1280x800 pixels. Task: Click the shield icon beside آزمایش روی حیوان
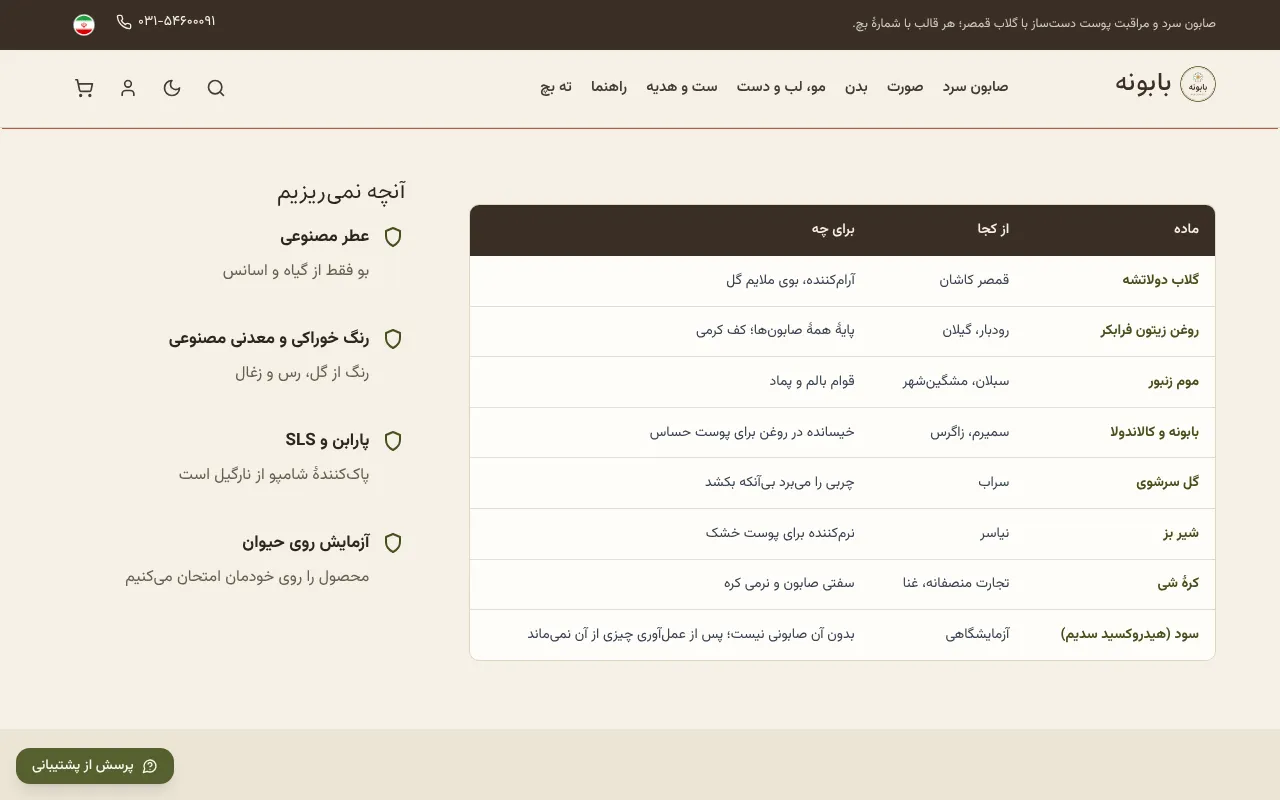(393, 543)
